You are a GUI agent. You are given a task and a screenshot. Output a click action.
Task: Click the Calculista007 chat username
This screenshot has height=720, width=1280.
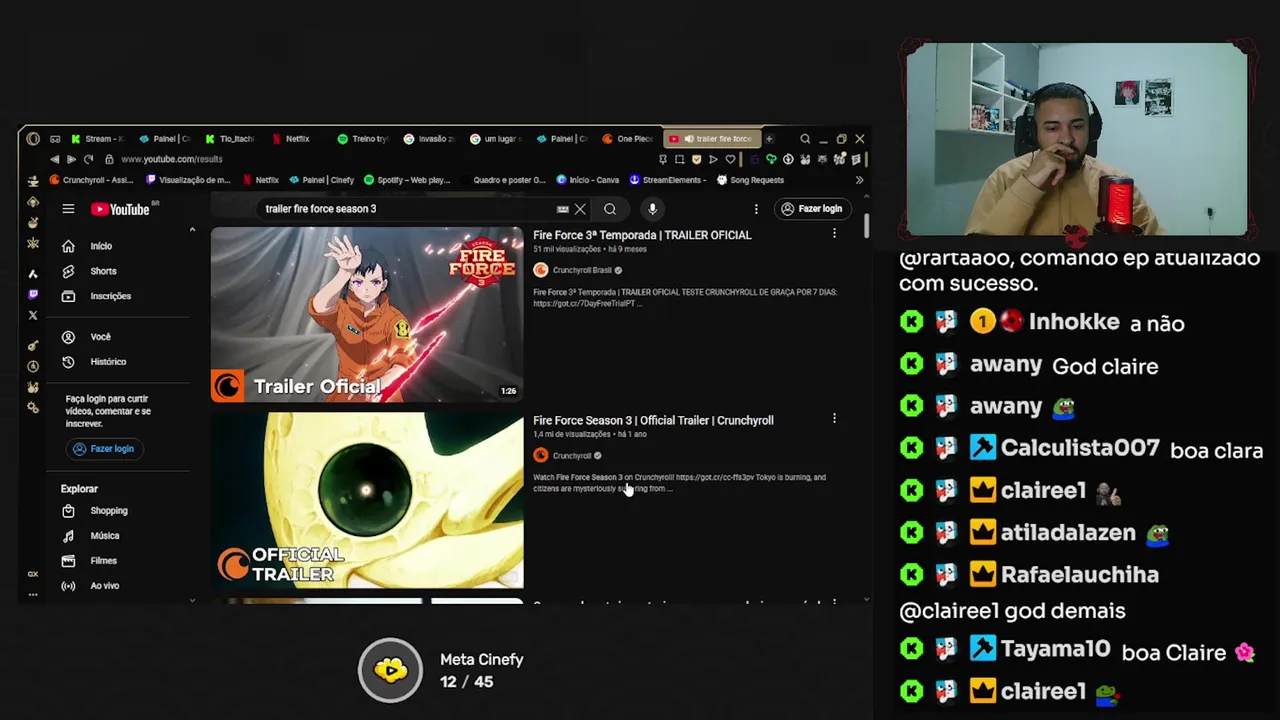1080,448
